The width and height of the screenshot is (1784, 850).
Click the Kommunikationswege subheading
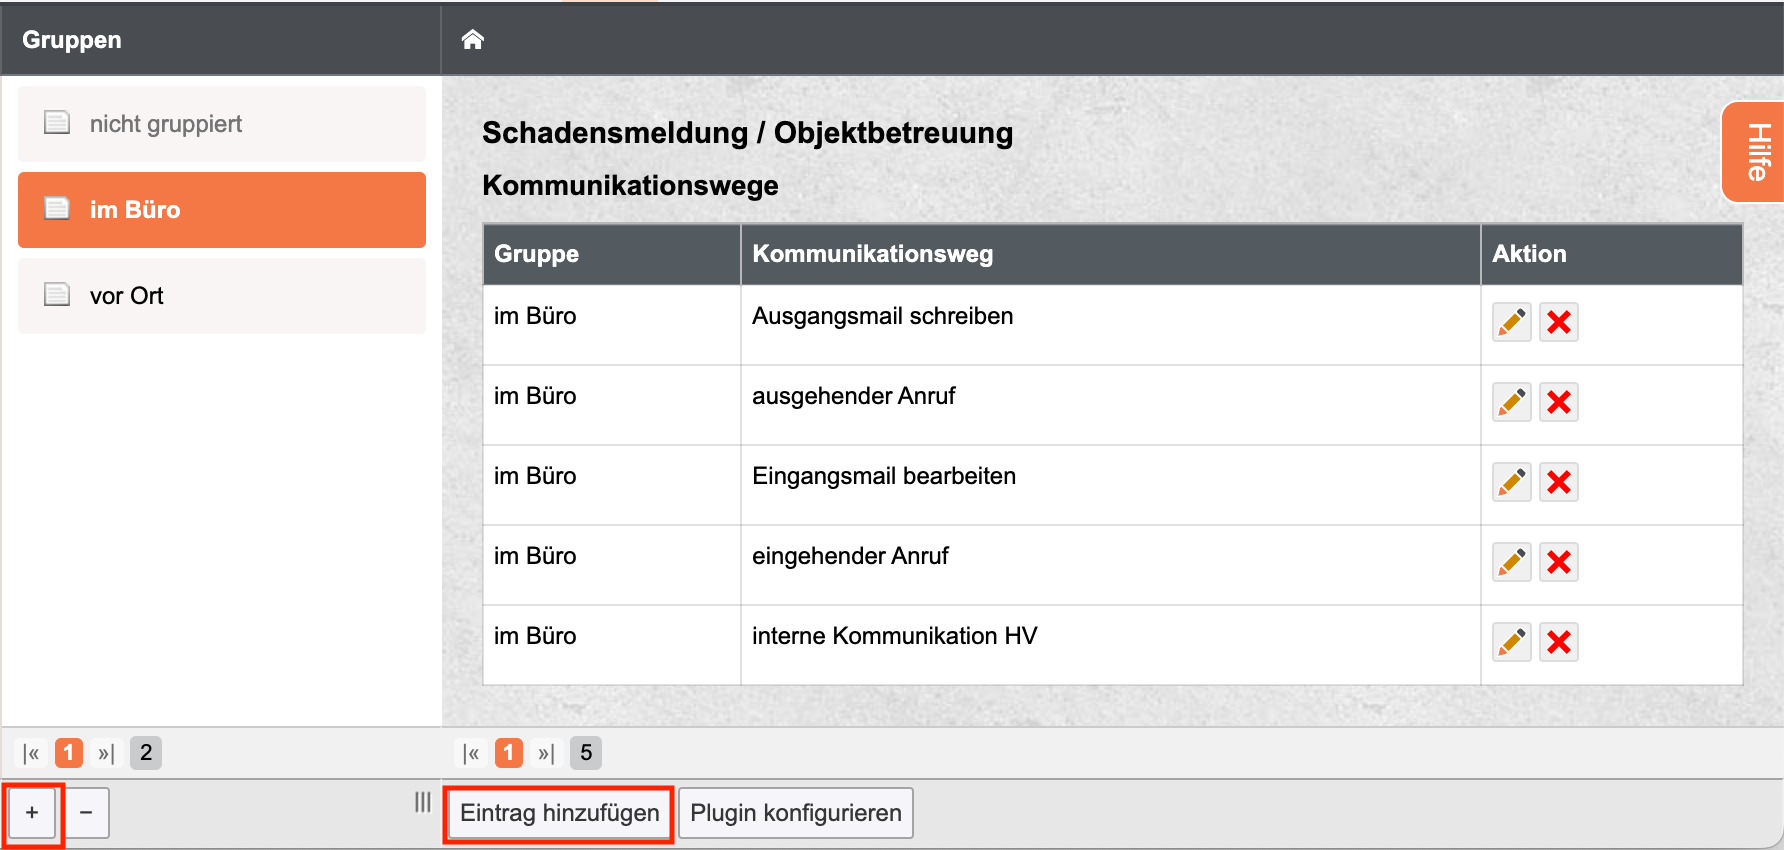(630, 186)
